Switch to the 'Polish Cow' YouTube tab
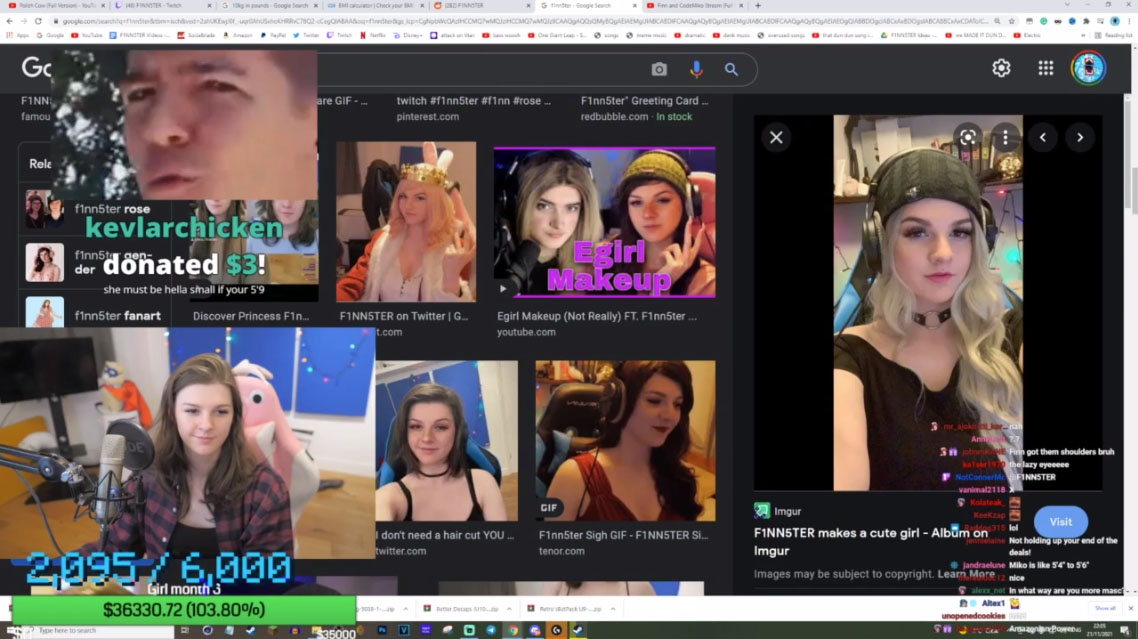Screen dimensions: 1138x639 click(x=56, y=5)
